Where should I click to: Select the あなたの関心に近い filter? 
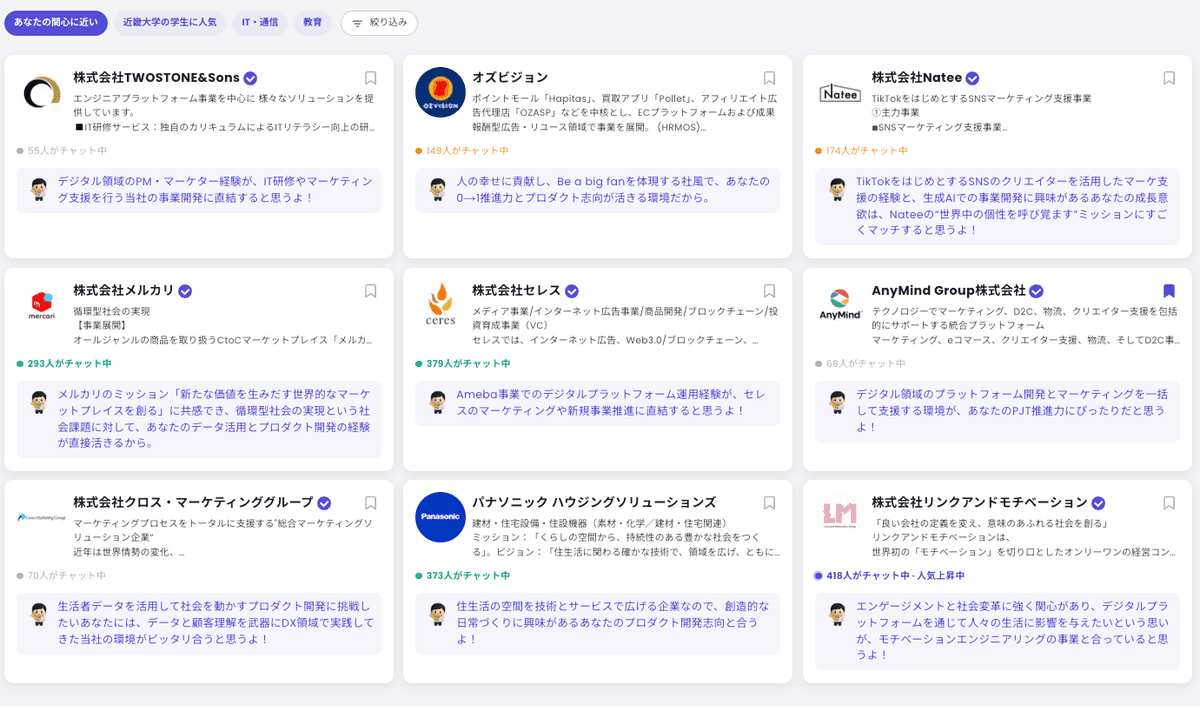click(56, 22)
